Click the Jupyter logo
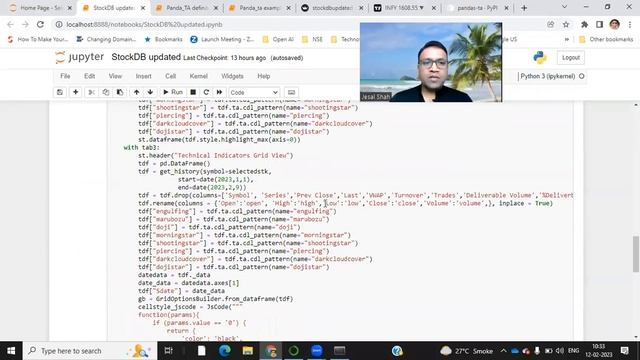640x360 pixels. [80, 58]
